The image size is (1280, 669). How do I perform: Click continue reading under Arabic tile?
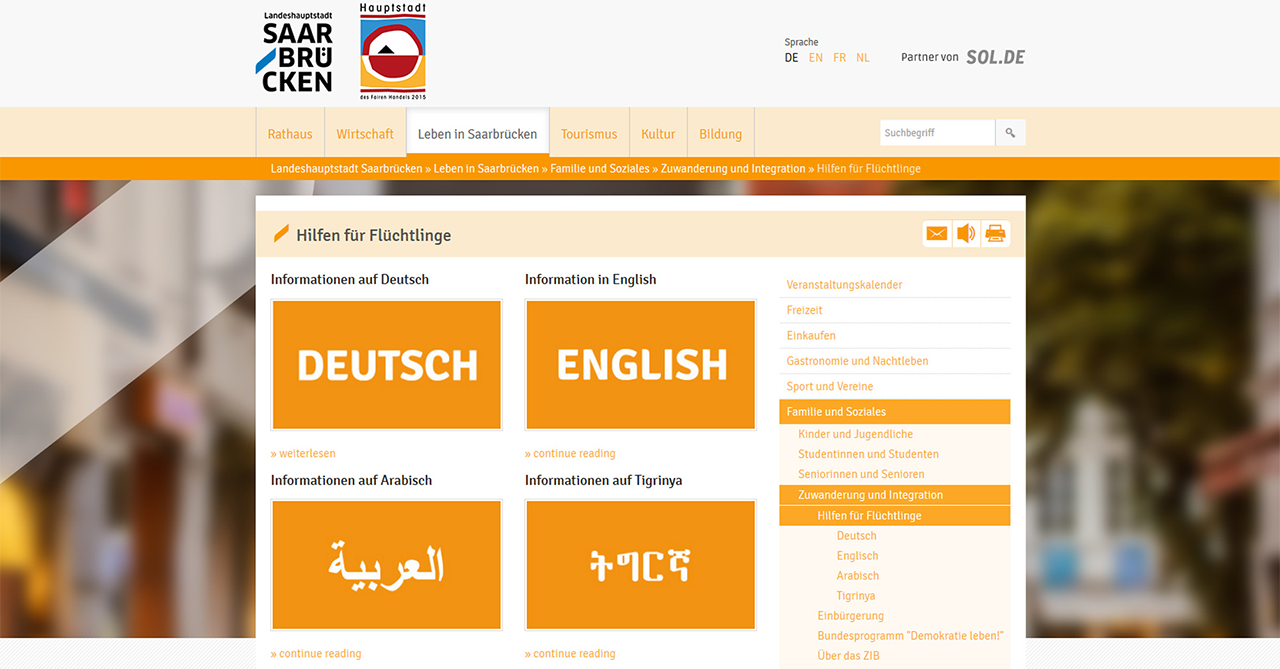[316, 653]
